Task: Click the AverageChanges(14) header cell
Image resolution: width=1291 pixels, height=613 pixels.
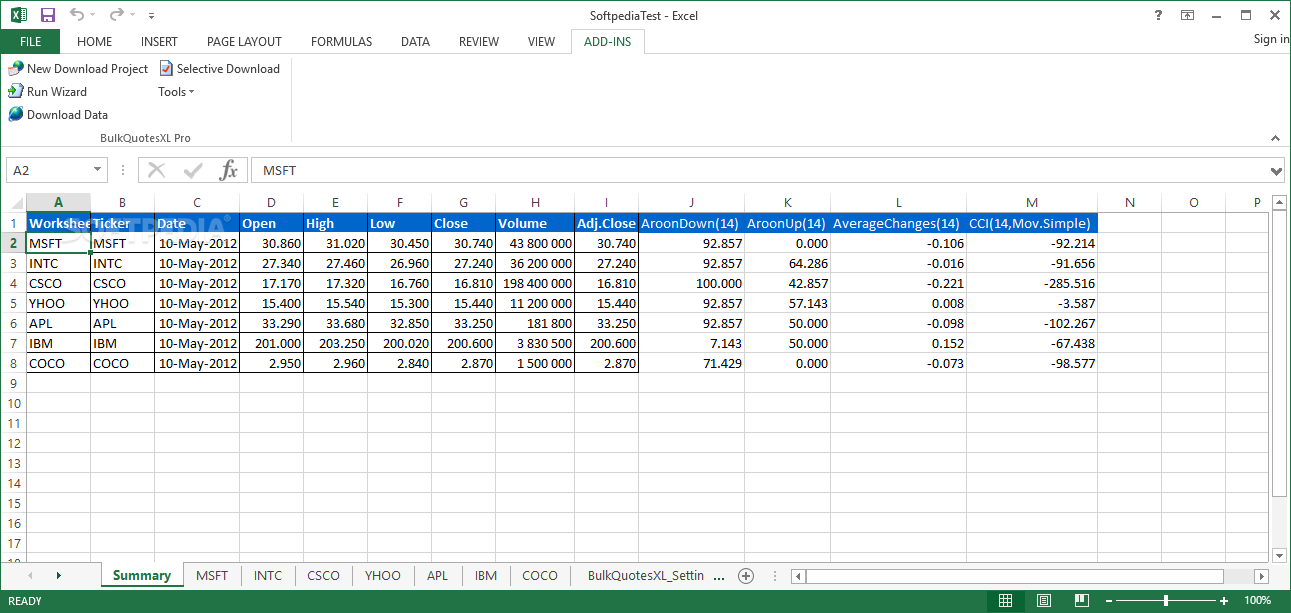Action: pyautogui.click(x=898, y=223)
